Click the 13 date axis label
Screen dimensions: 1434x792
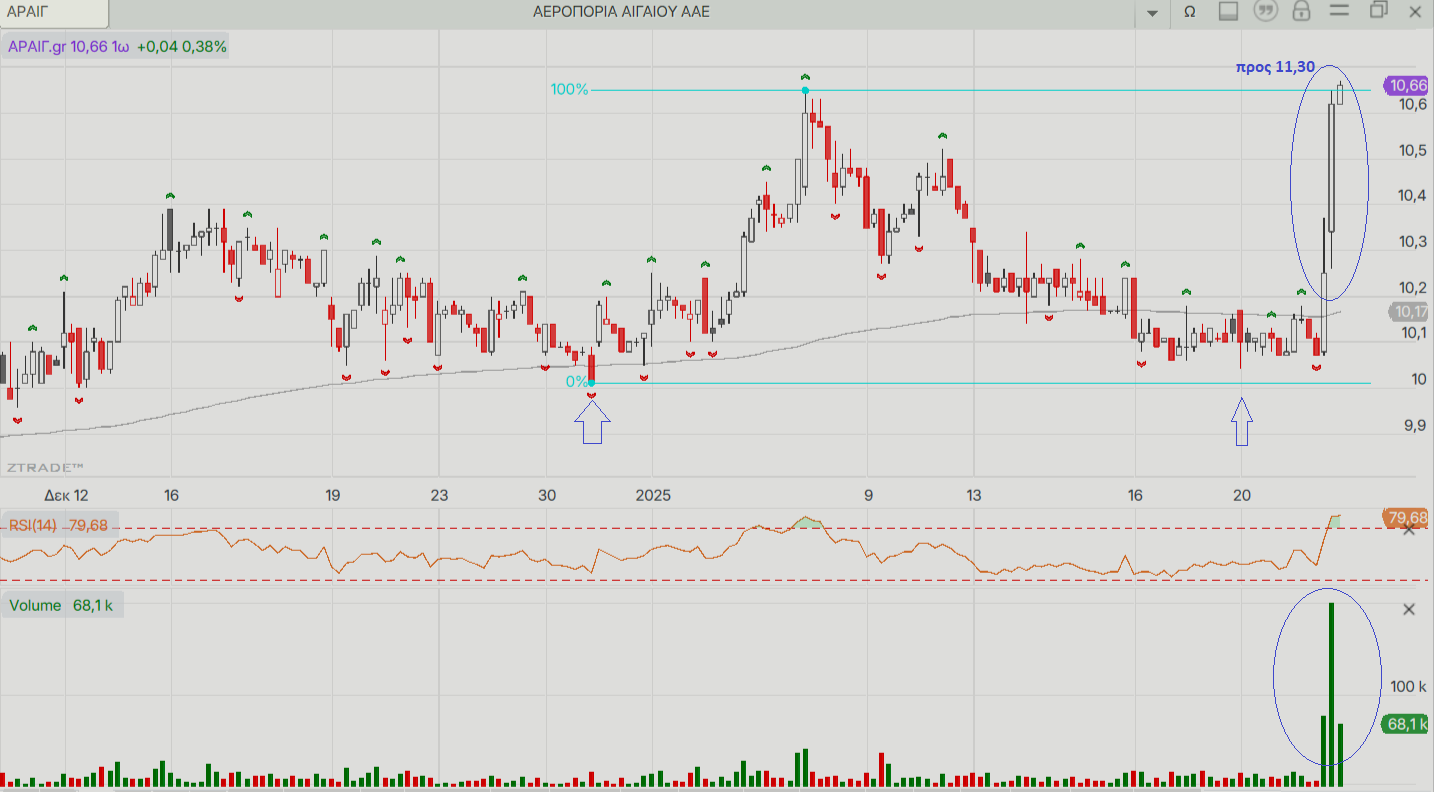[974, 495]
